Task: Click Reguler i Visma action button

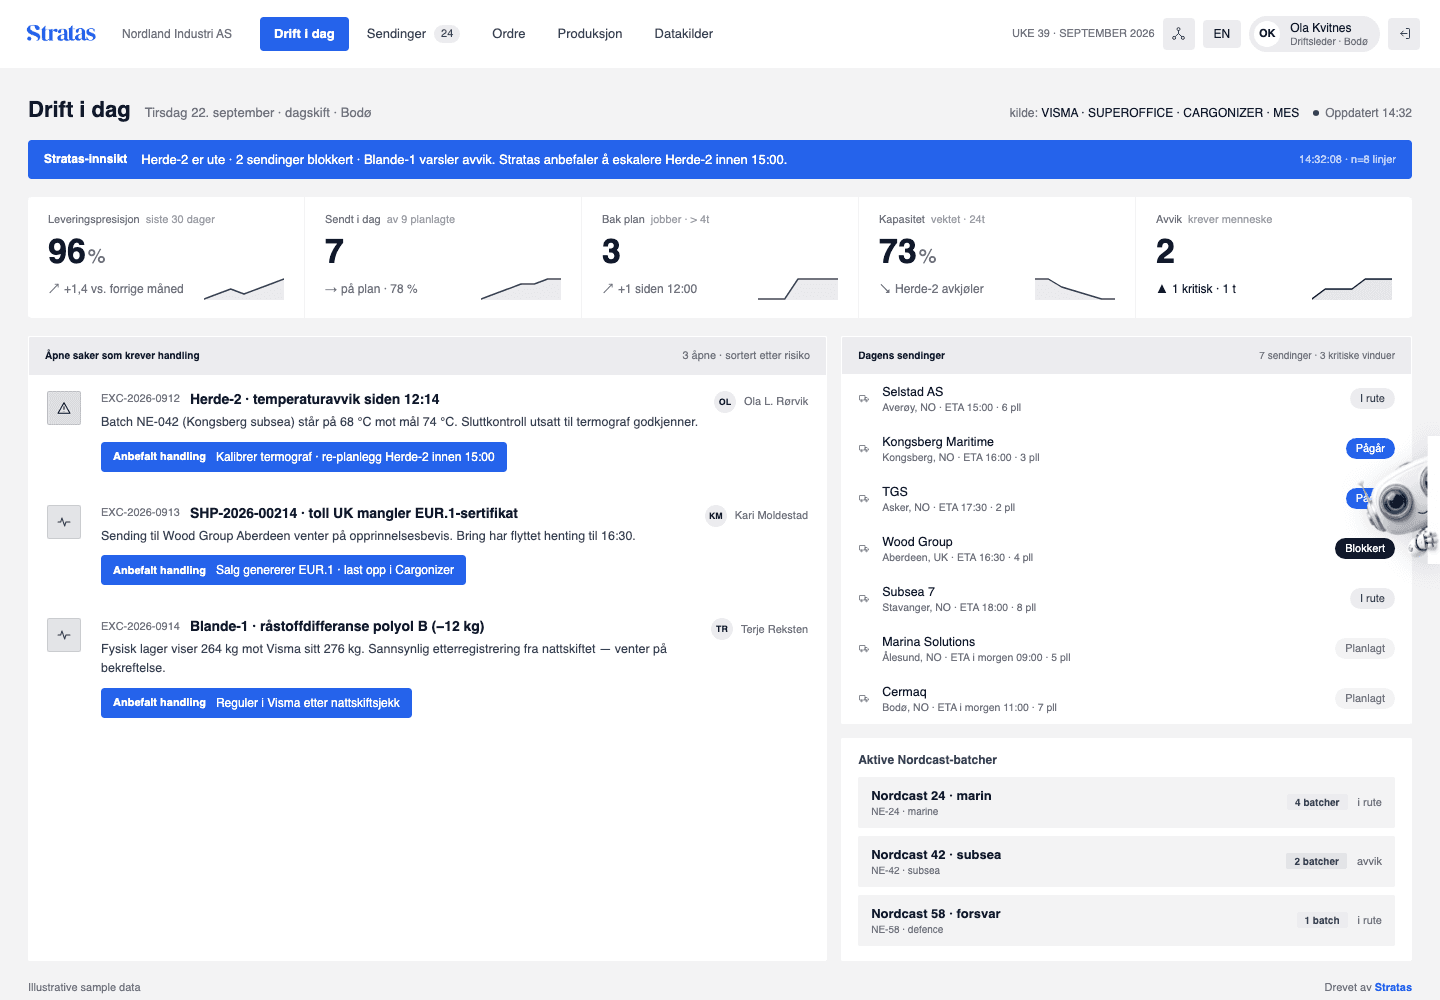Action: (256, 703)
